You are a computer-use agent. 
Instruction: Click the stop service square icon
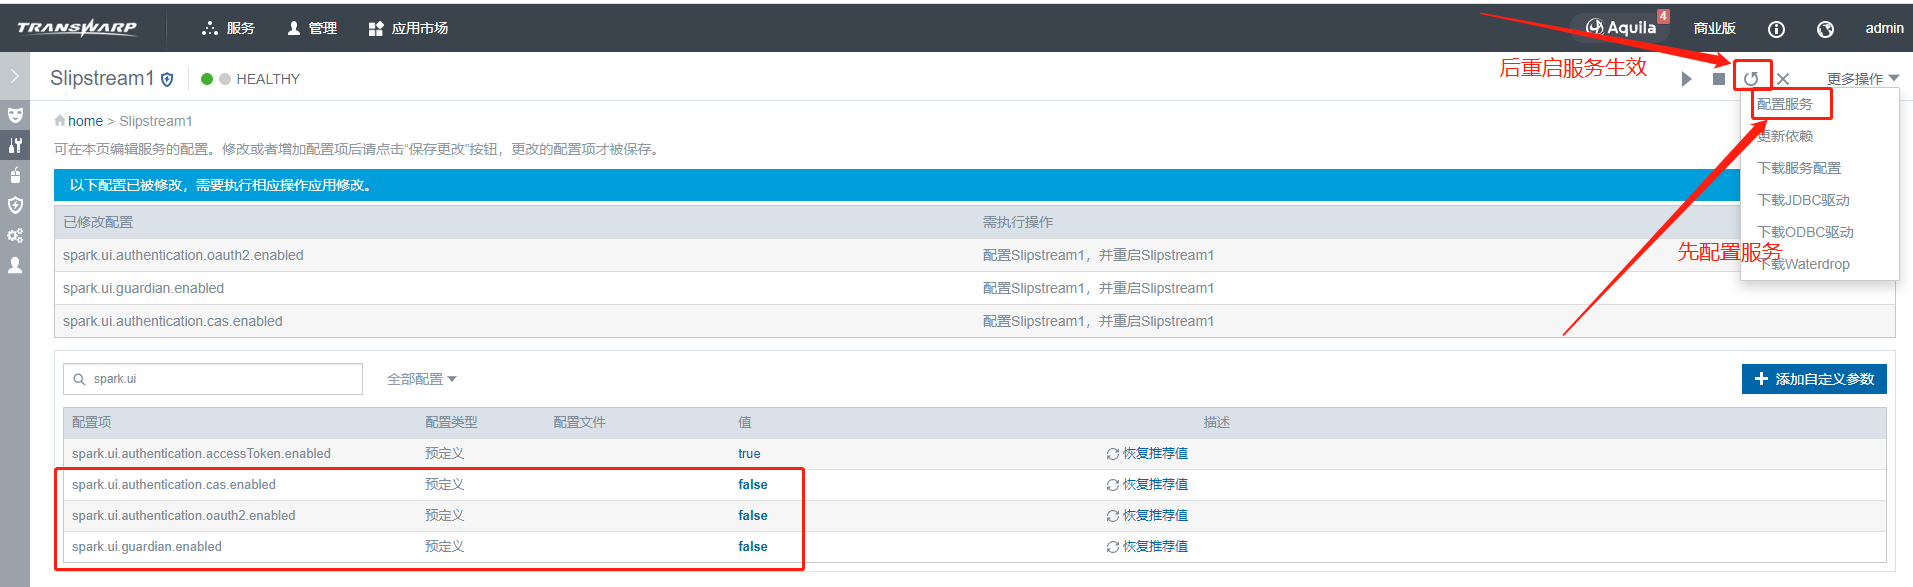(1718, 79)
